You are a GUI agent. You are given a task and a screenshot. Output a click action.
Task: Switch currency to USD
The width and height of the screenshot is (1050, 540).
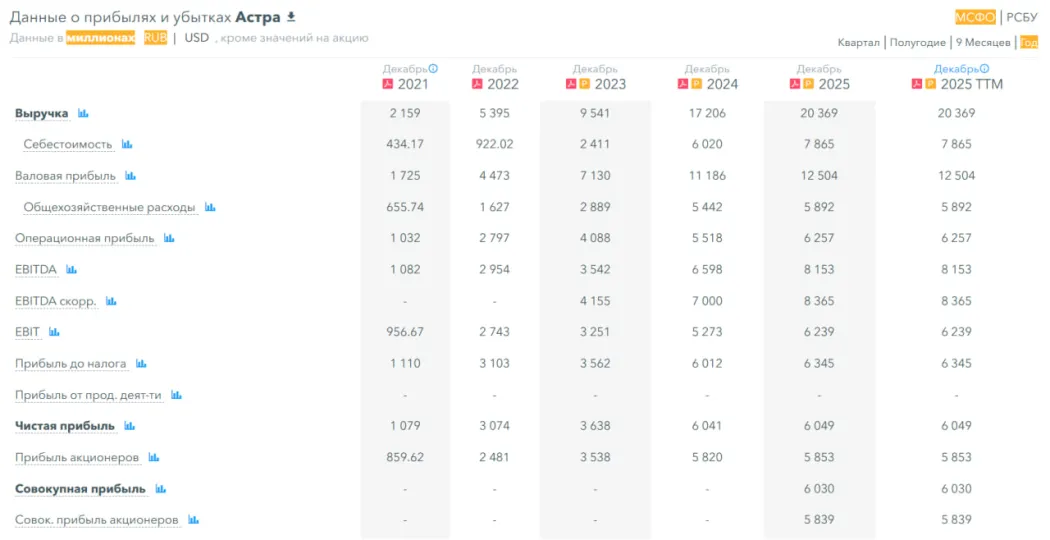197,38
